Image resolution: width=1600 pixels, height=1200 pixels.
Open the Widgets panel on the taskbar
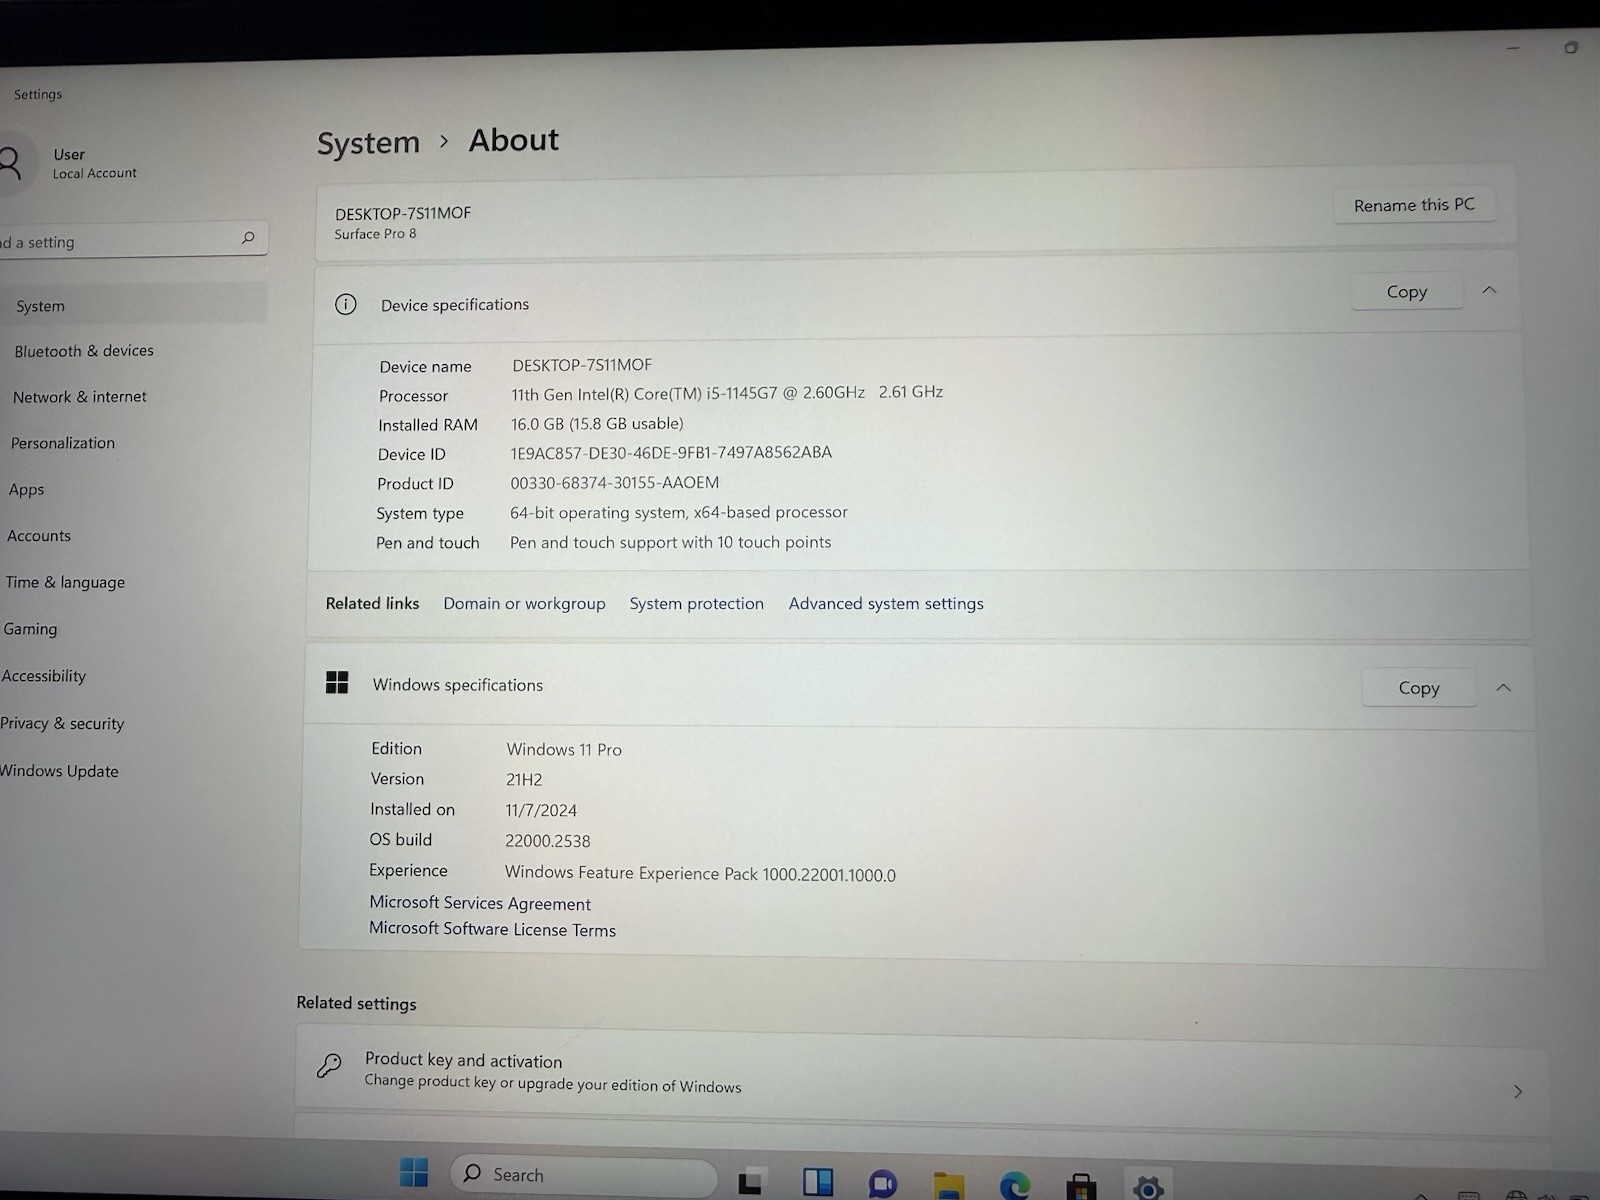pyautogui.click(x=818, y=1182)
